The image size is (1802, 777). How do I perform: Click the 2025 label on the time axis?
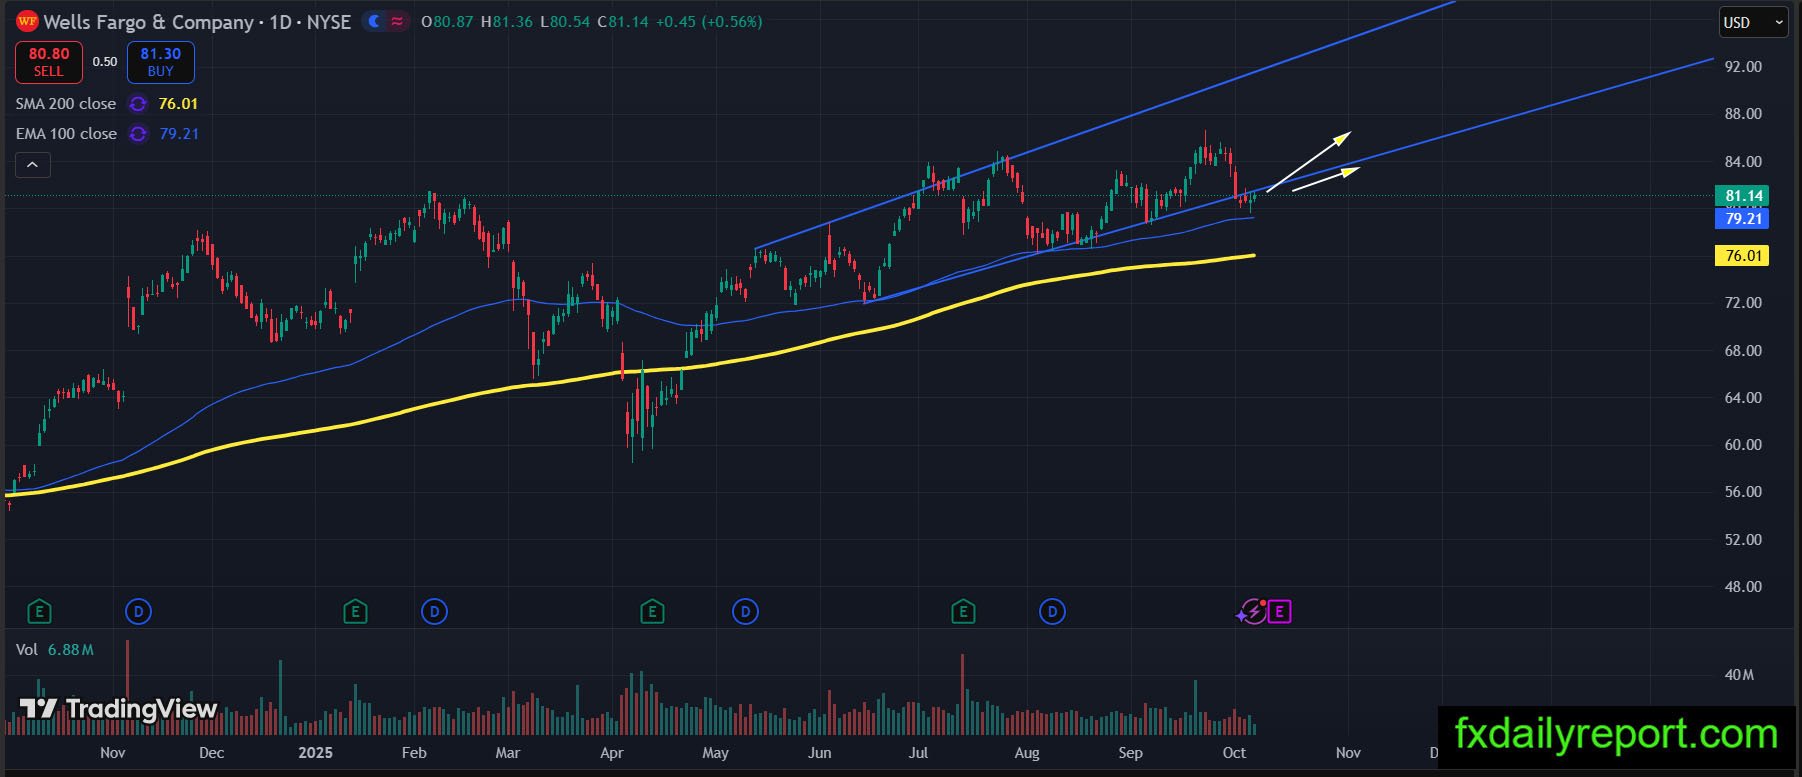pyautogui.click(x=315, y=753)
